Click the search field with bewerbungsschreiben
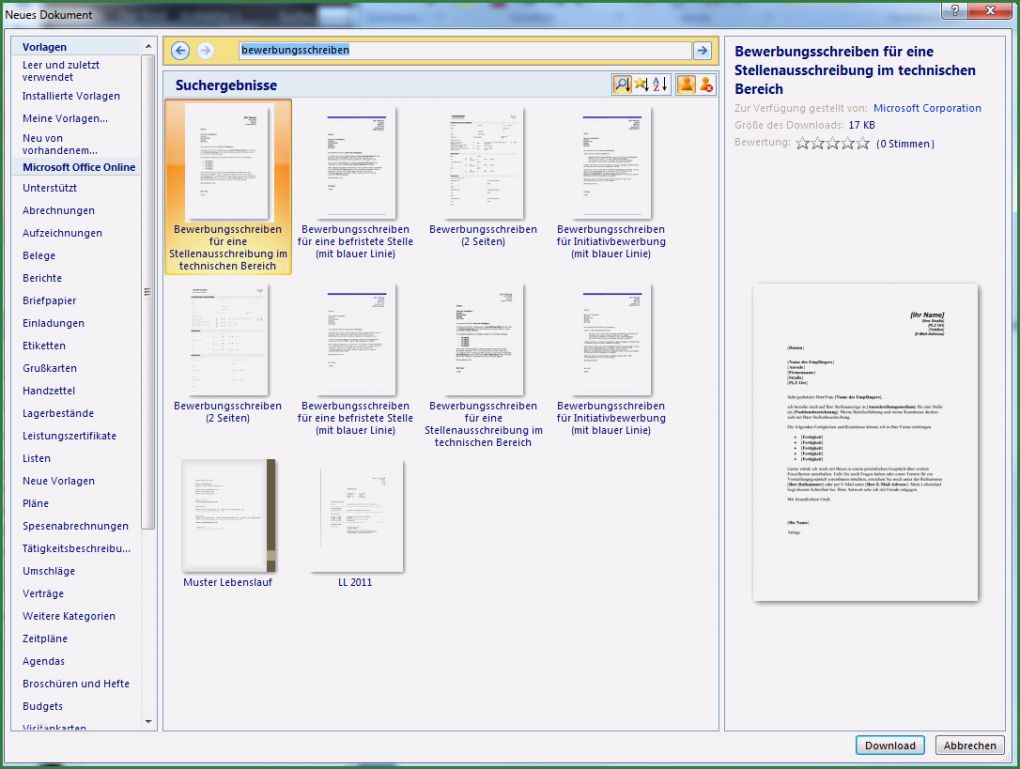Screen dimensions: 1020x769 pos(465,50)
